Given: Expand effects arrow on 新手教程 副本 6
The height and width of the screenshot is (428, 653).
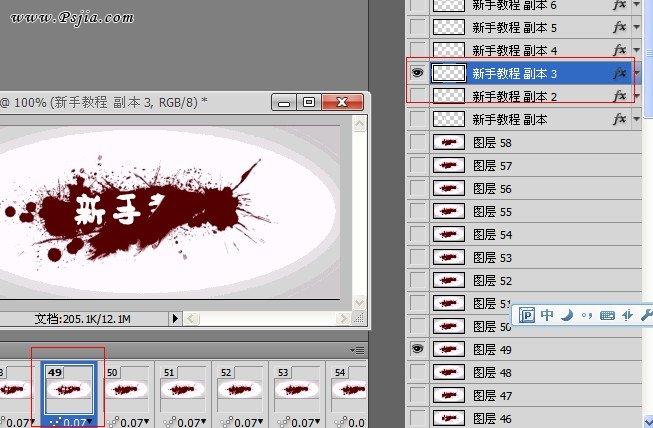Looking at the screenshot, I should click(x=636, y=5).
